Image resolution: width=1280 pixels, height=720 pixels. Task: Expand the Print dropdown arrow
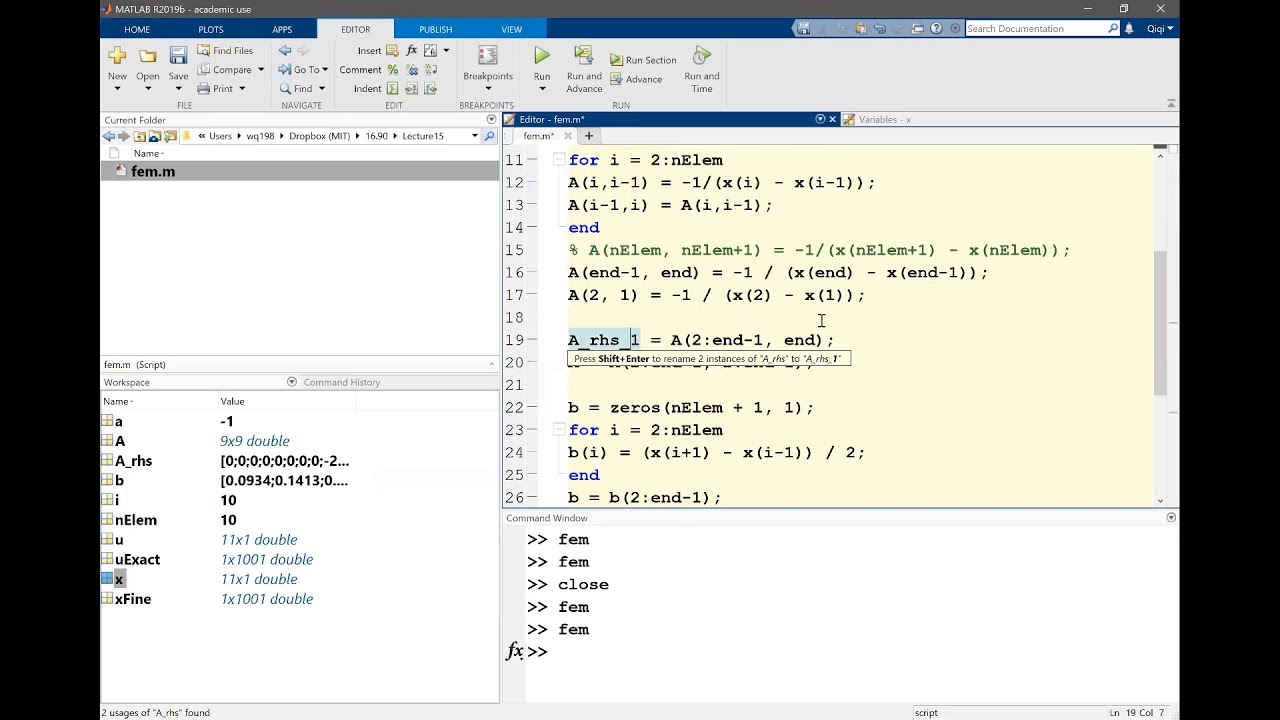tap(241, 88)
